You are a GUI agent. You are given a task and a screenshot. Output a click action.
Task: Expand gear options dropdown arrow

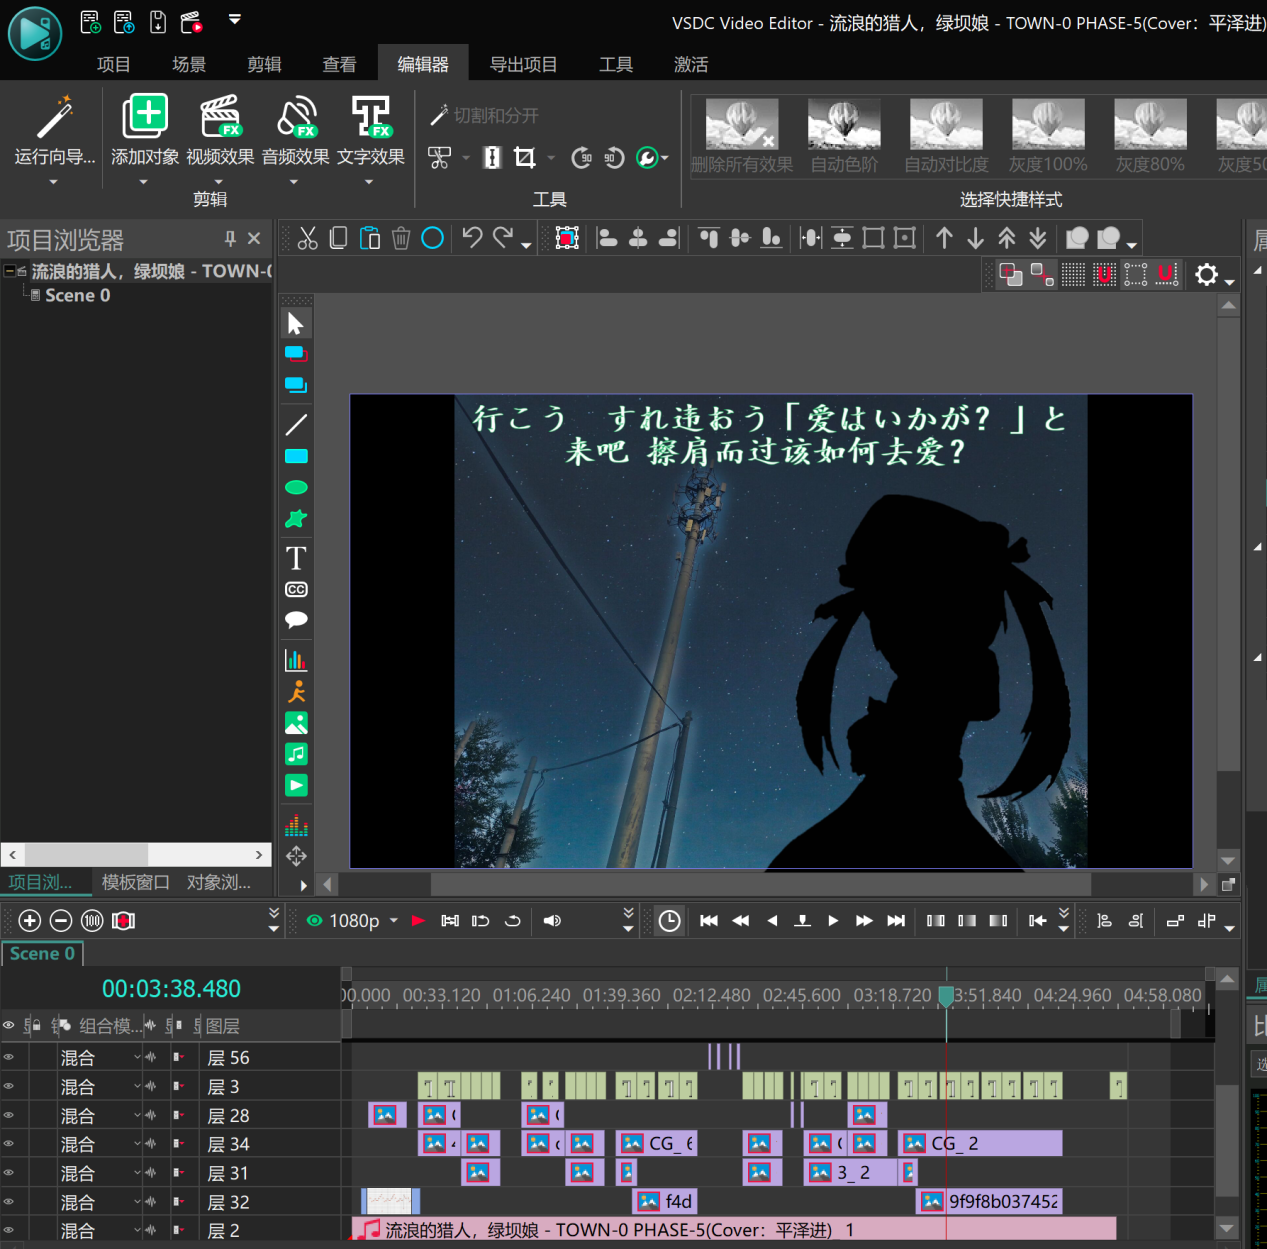[1230, 282]
